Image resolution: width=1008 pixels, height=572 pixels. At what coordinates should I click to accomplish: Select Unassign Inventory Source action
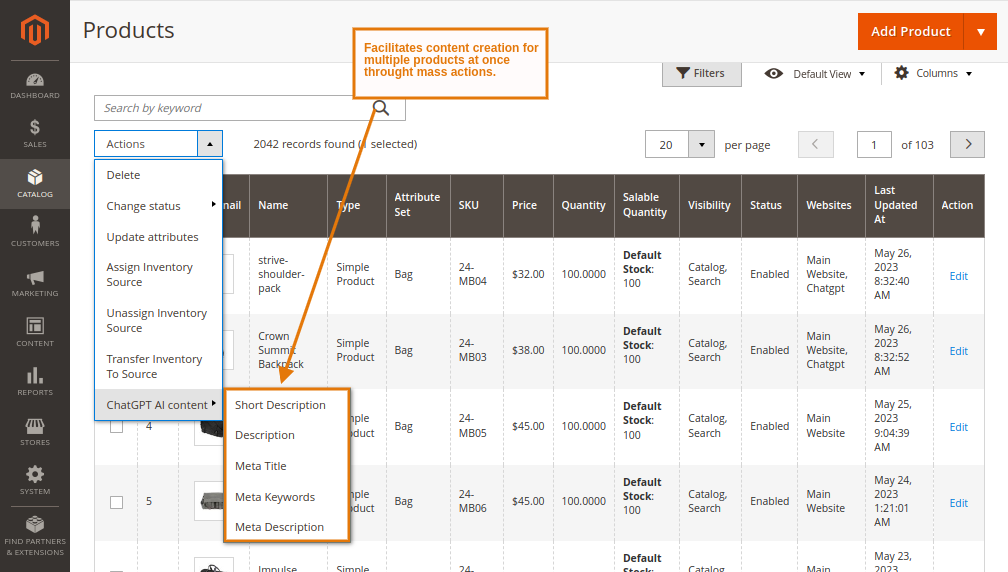(158, 320)
